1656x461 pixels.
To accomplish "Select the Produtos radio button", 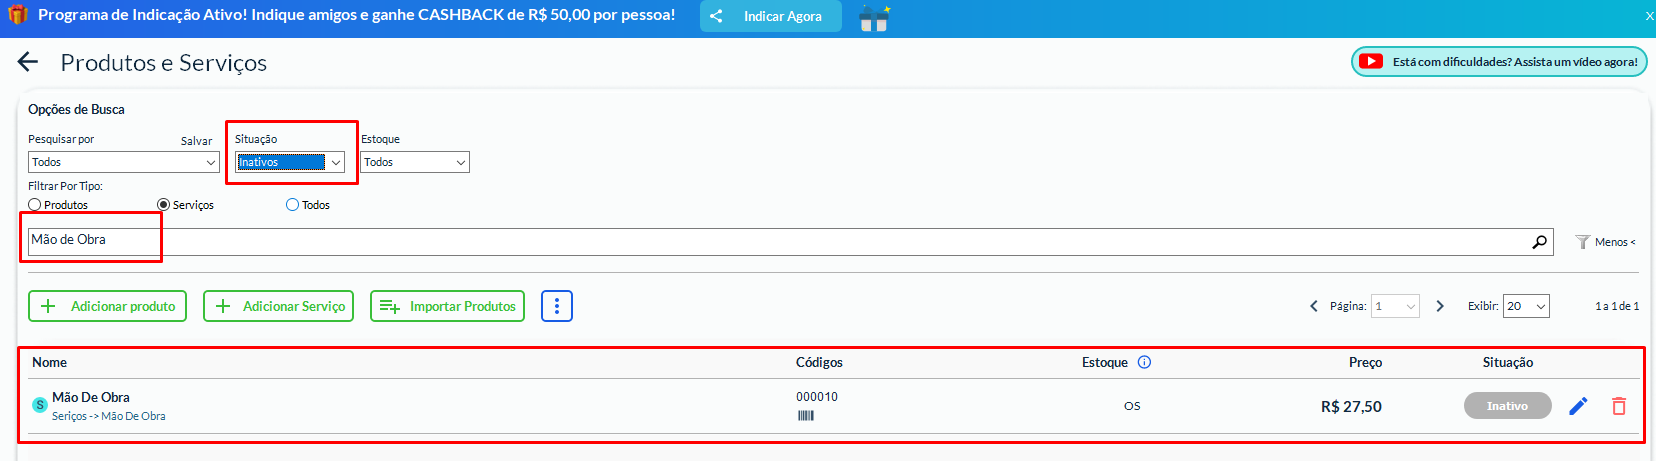I will pos(35,205).
